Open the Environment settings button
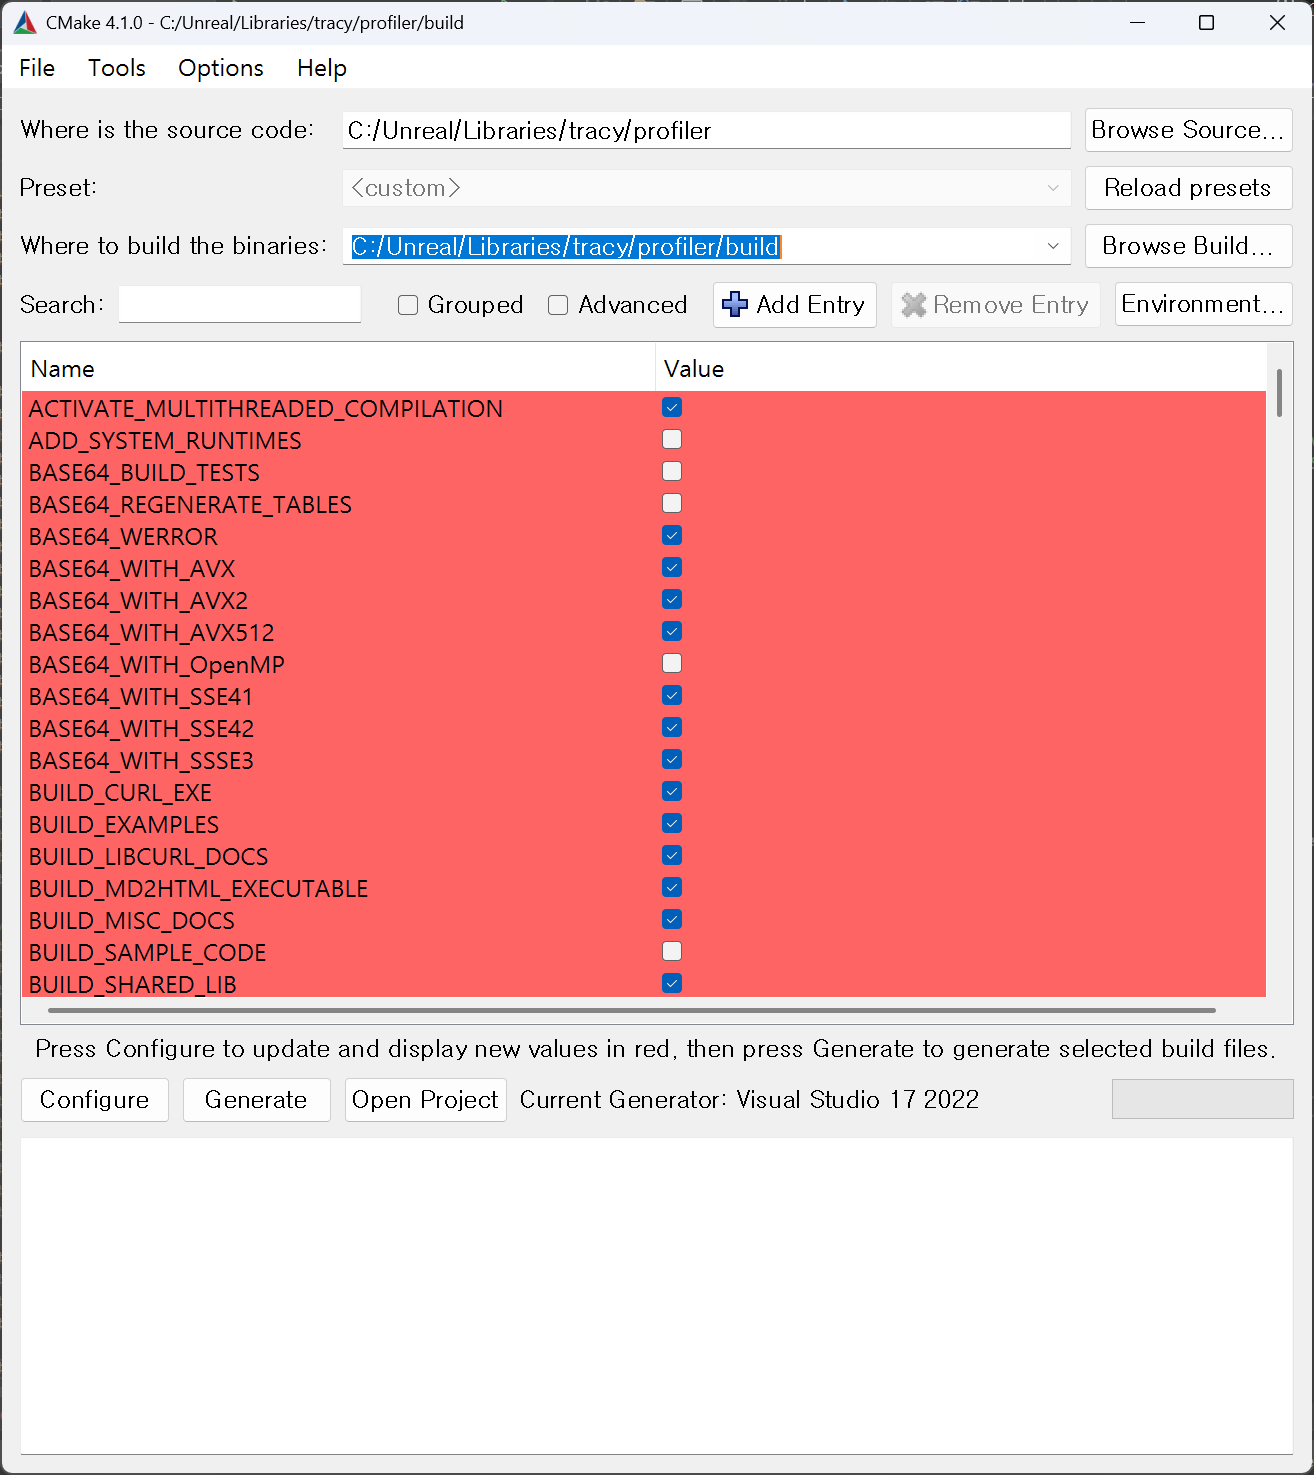 tap(1203, 304)
